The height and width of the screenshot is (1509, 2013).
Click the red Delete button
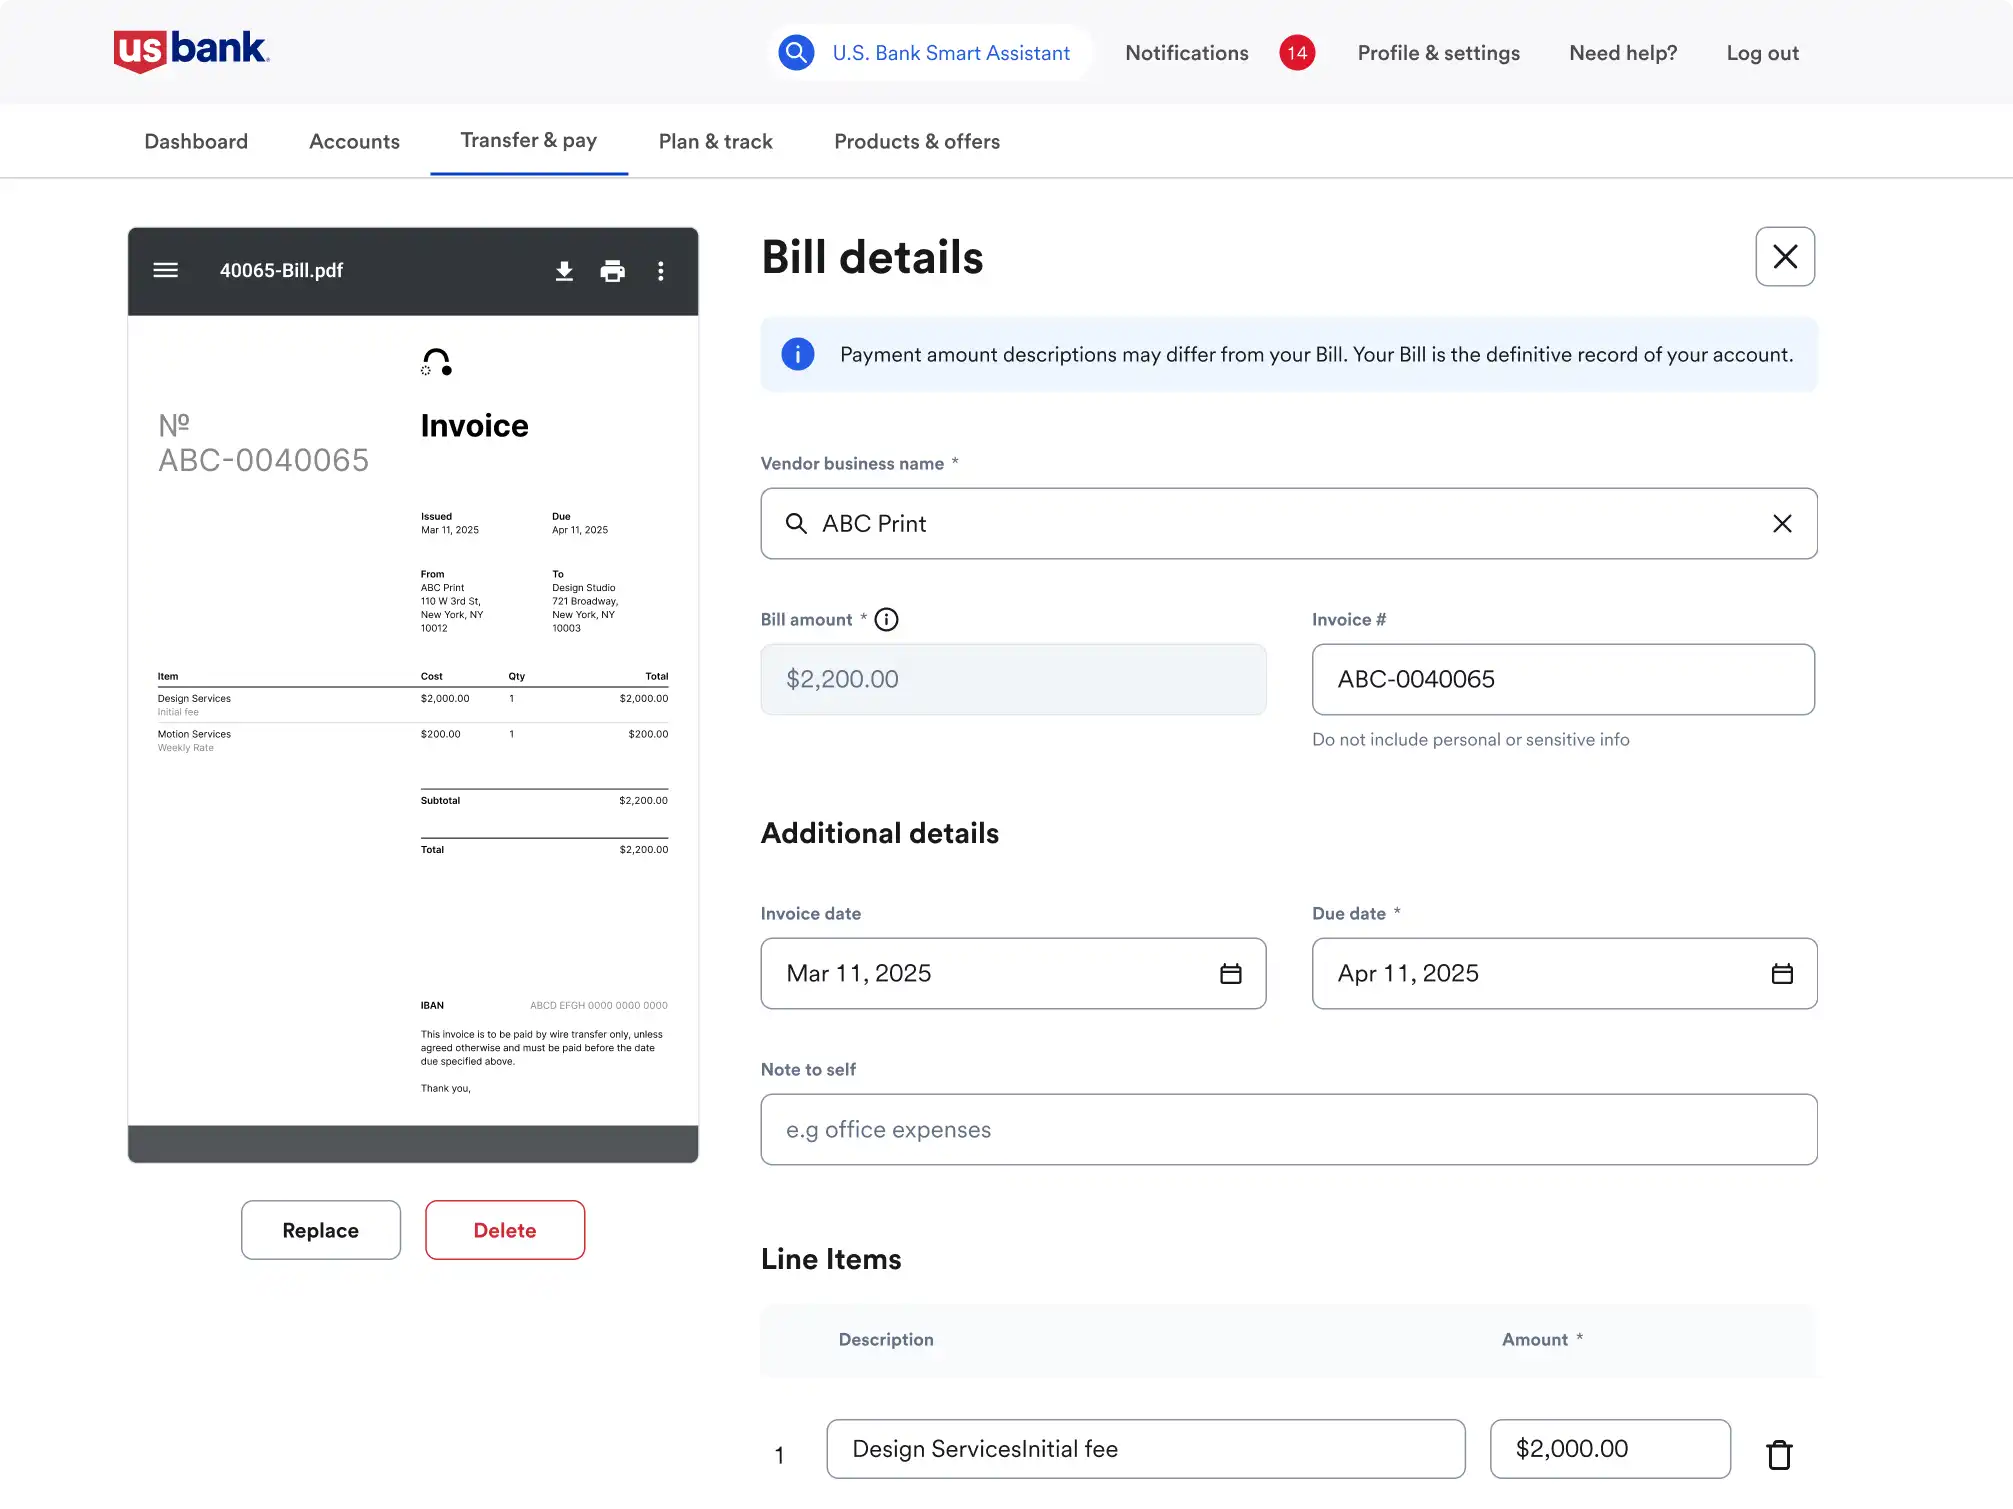[x=504, y=1230]
